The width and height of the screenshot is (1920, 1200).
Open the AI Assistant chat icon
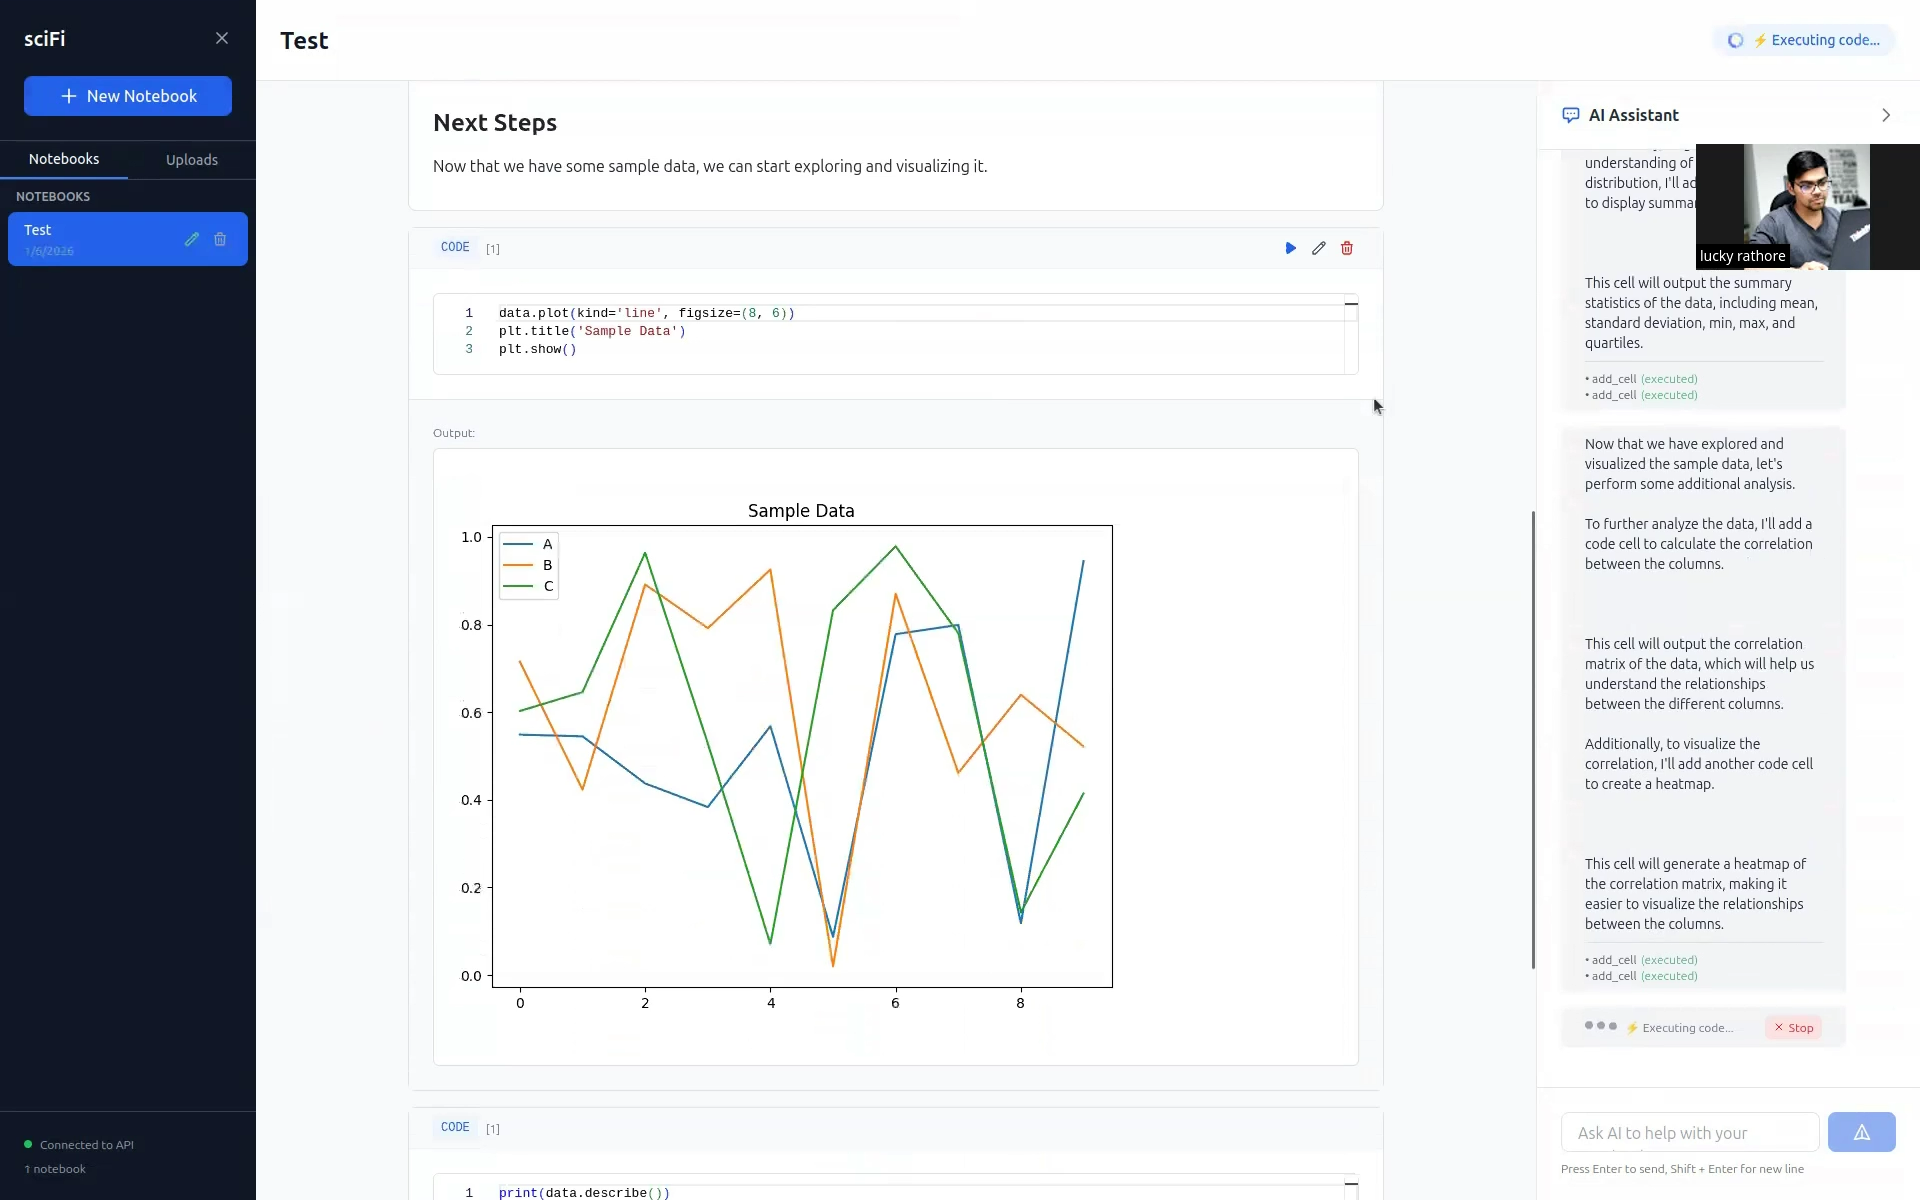tap(1571, 115)
